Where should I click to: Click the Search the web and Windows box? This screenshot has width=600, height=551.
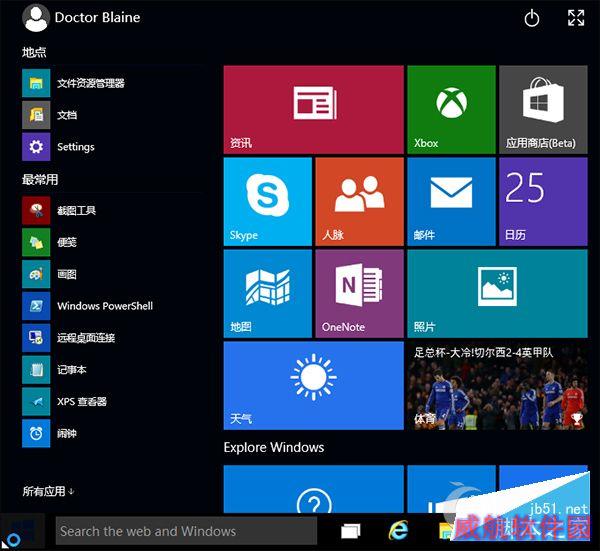pos(186,531)
